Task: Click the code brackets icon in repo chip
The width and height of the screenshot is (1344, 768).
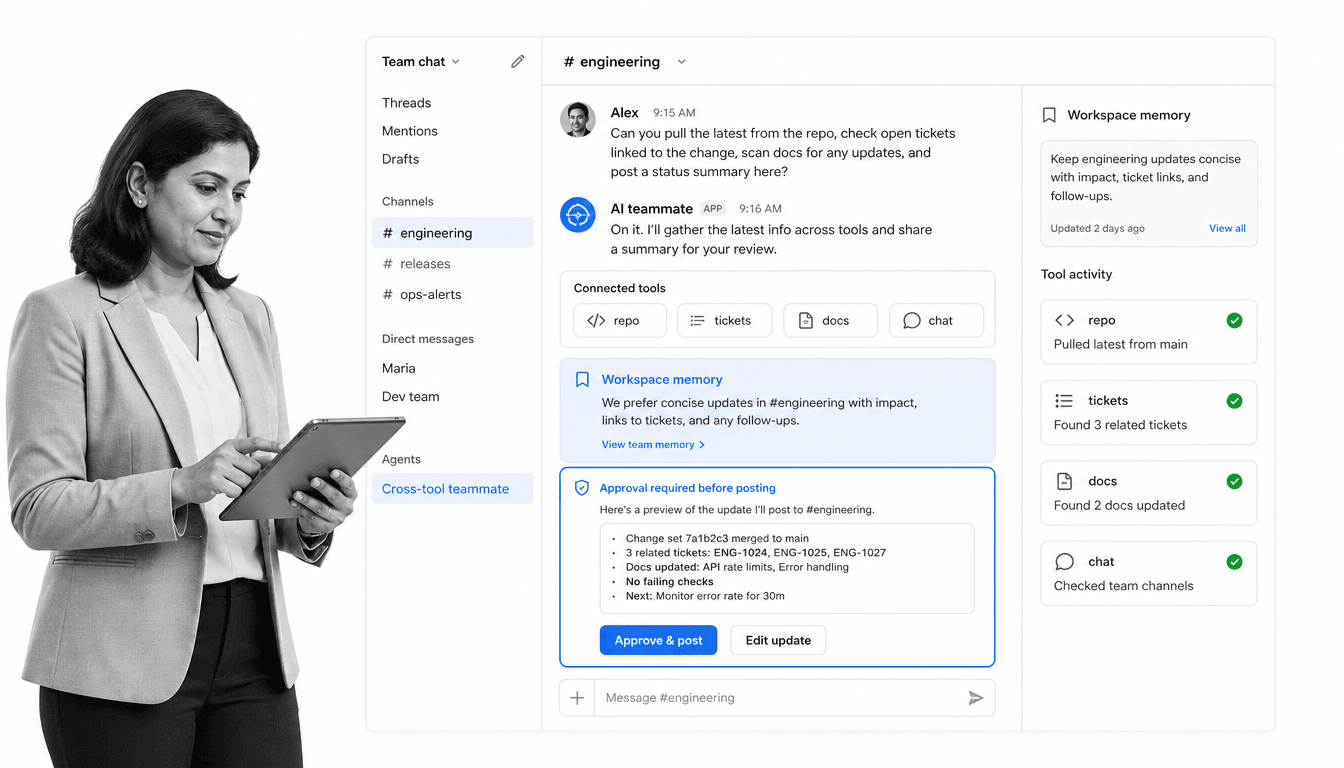Action: coord(596,321)
